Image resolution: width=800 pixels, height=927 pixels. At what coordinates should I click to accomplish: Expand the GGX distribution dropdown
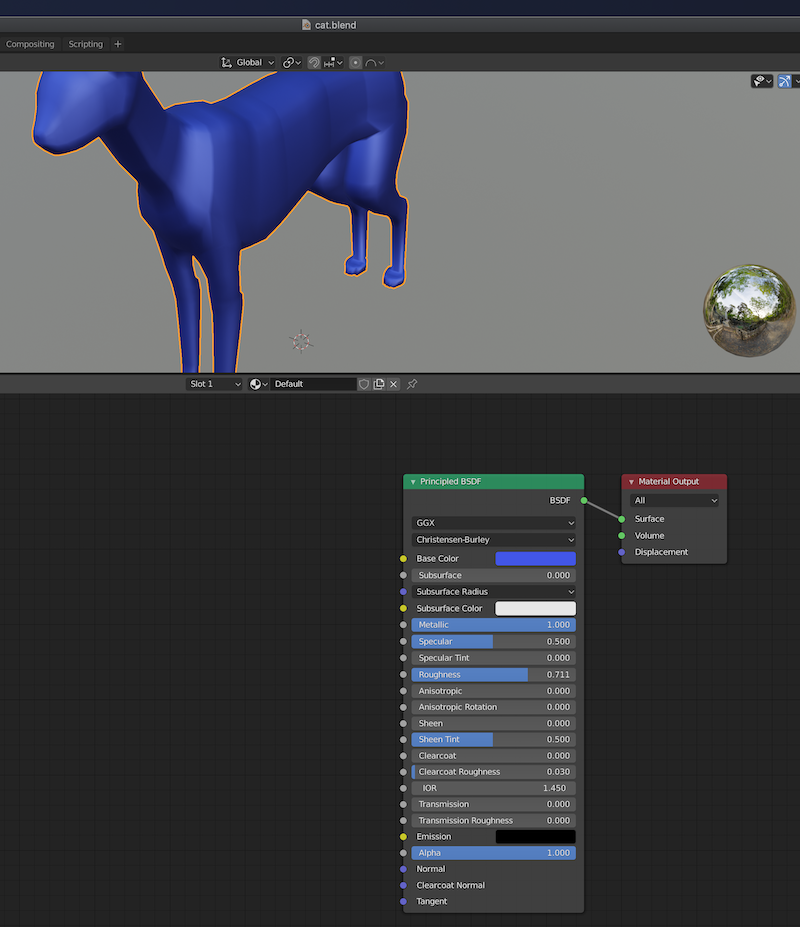click(x=494, y=523)
